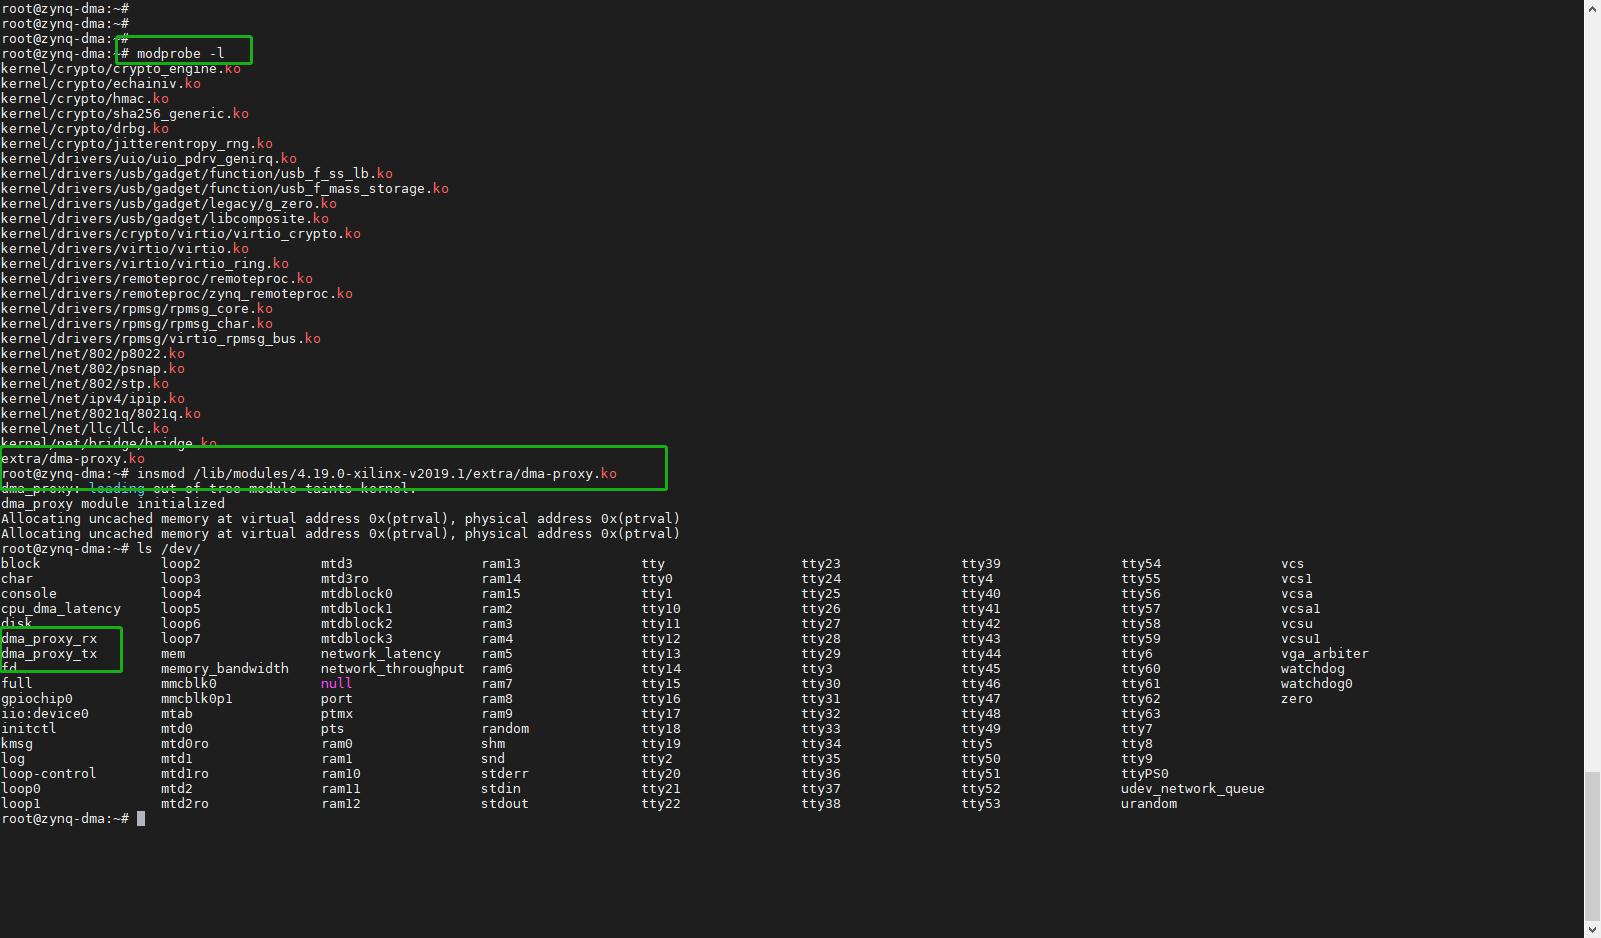The height and width of the screenshot is (938, 1601).
Task: Click the null device shown in magenta
Action: (x=336, y=683)
